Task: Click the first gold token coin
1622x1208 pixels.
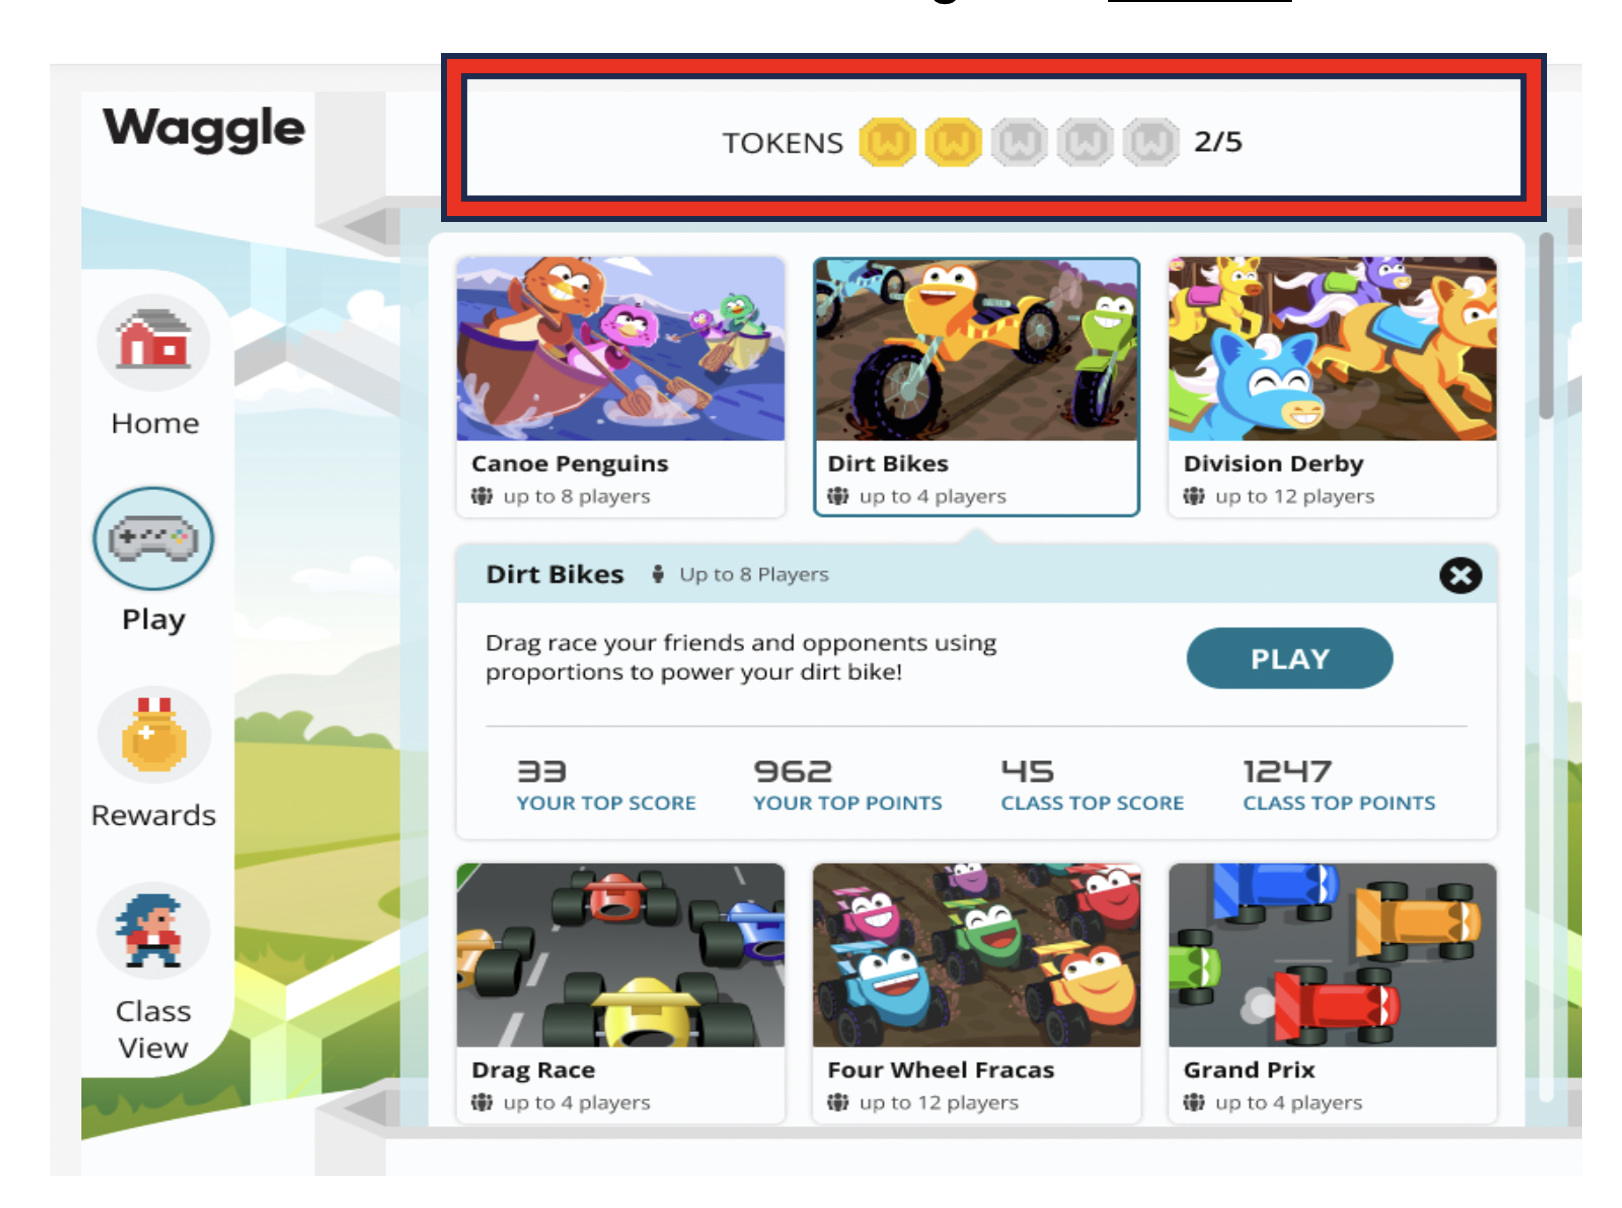Action: (887, 142)
